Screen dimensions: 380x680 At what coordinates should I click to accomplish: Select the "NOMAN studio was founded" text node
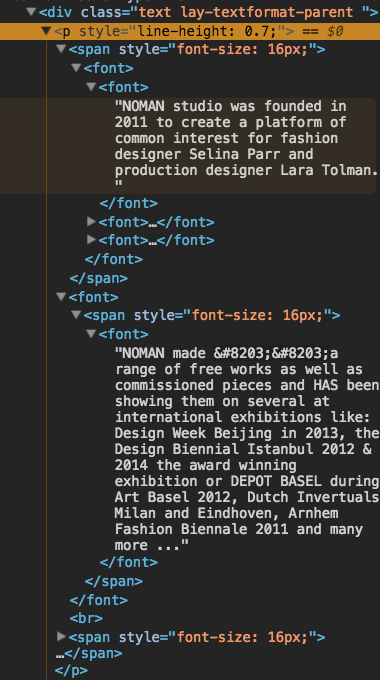(246, 146)
